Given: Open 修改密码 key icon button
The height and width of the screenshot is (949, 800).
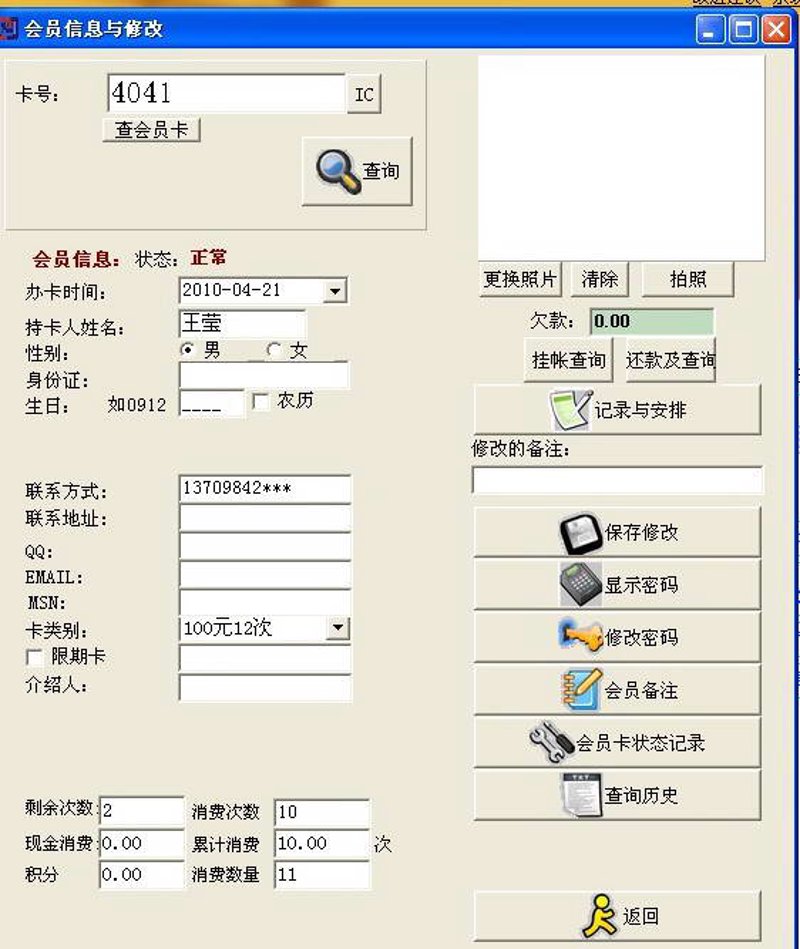Looking at the screenshot, I should [x=617, y=637].
